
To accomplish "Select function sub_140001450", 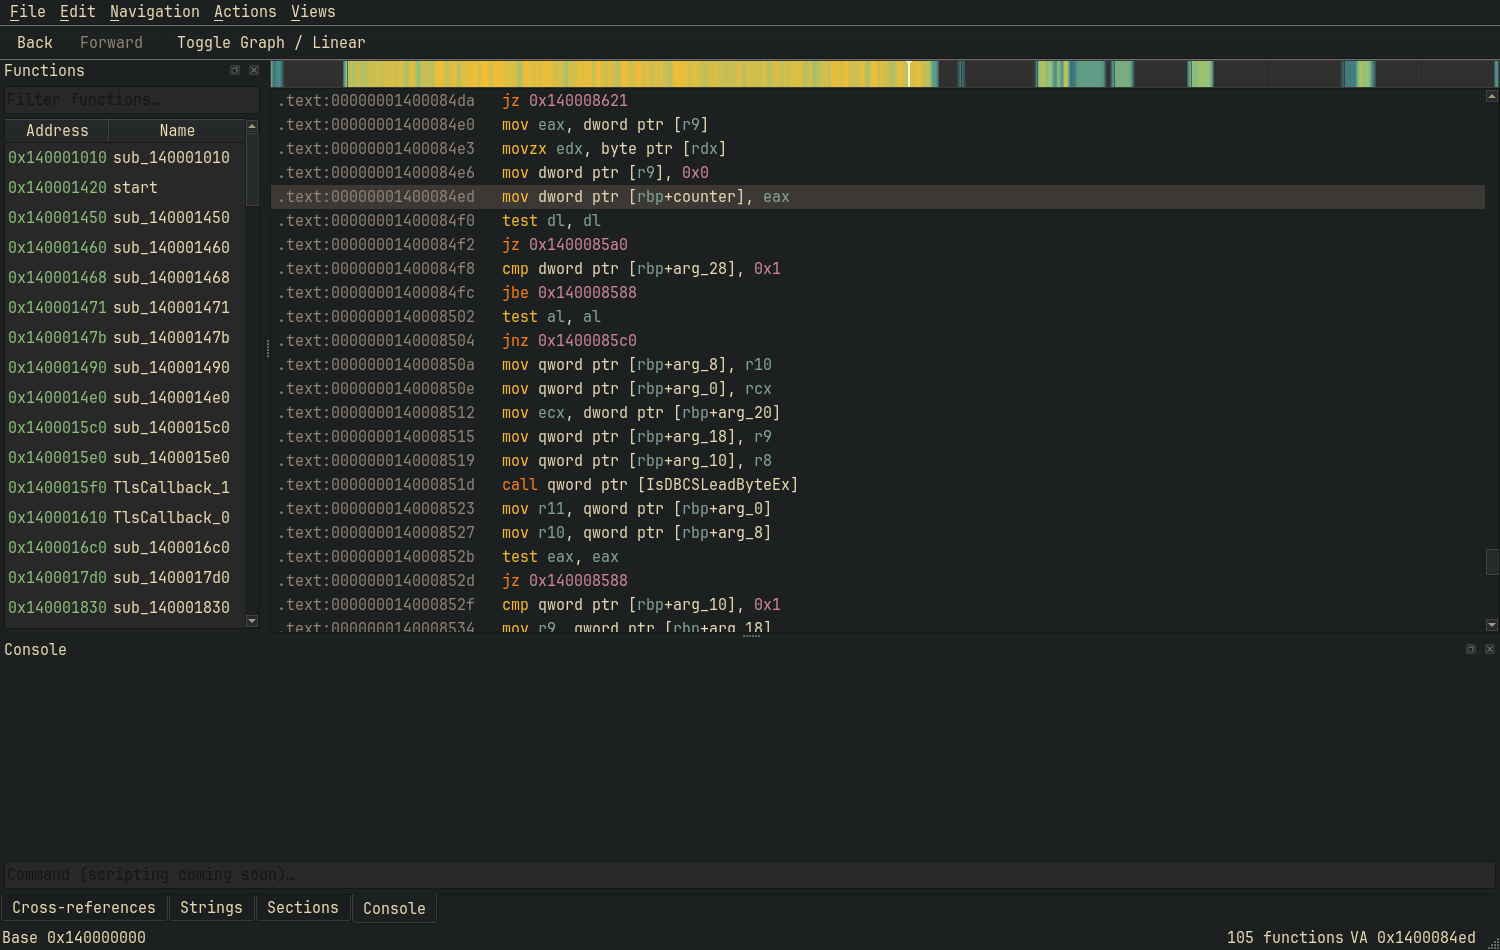I will pos(125,218).
